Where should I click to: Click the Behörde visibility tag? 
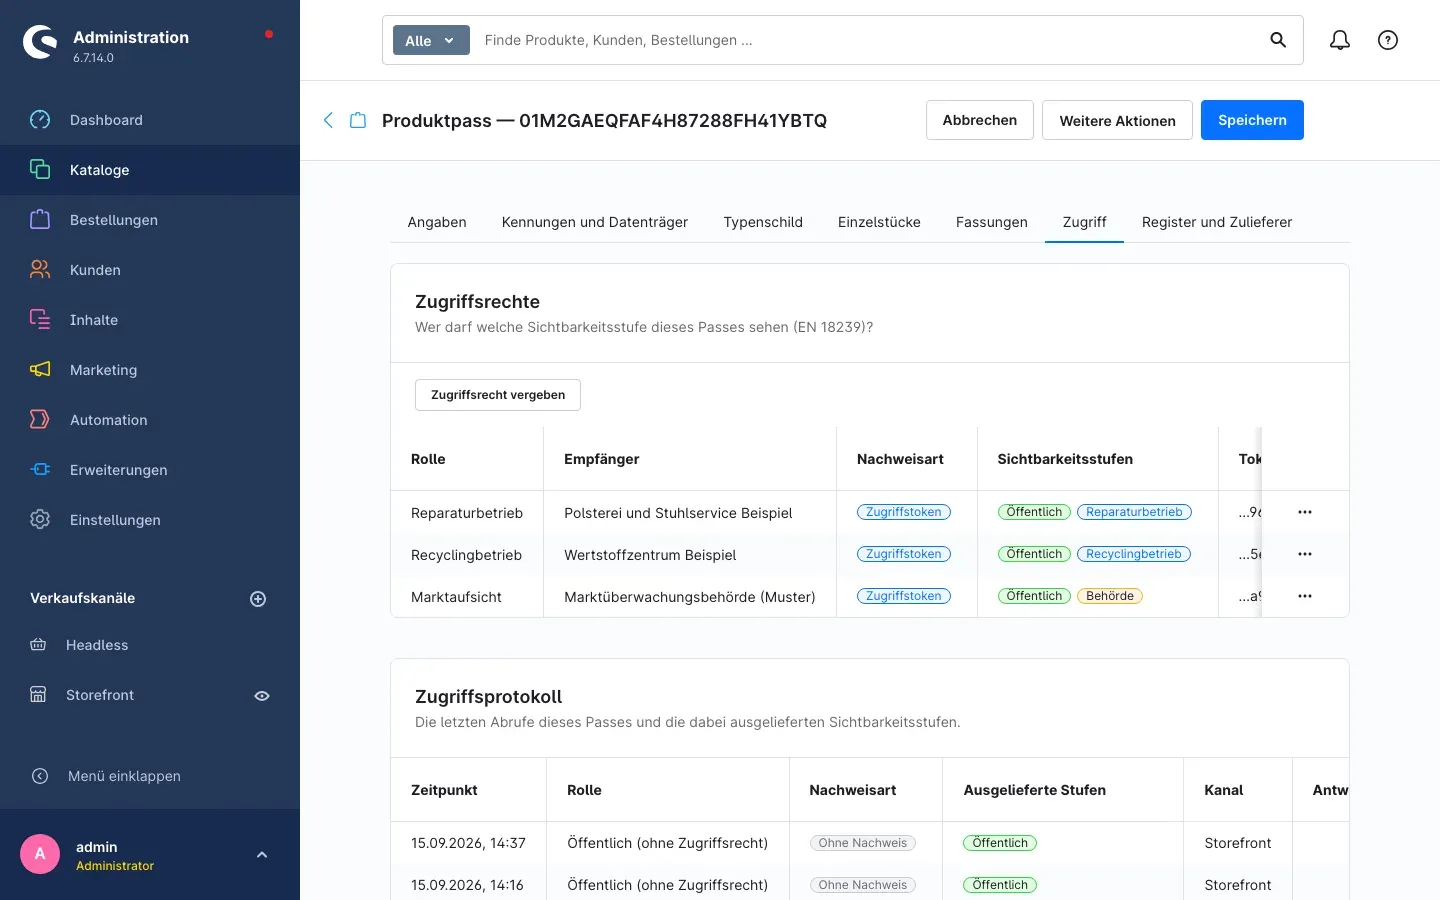(1110, 596)
